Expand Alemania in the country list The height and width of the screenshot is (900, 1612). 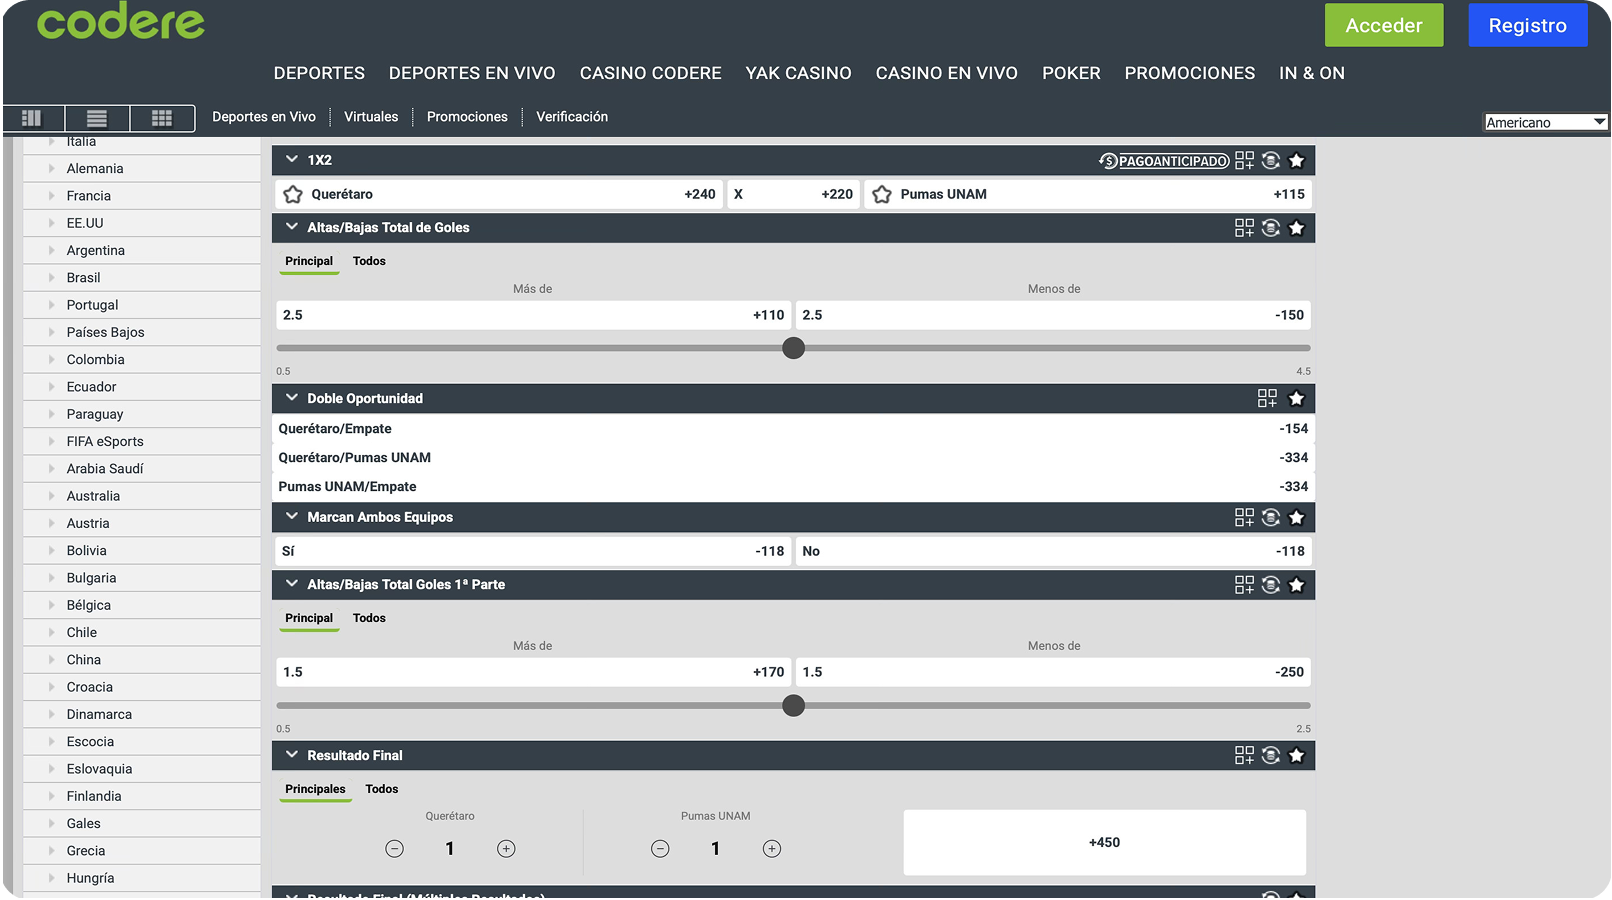(x=142, y=169)
